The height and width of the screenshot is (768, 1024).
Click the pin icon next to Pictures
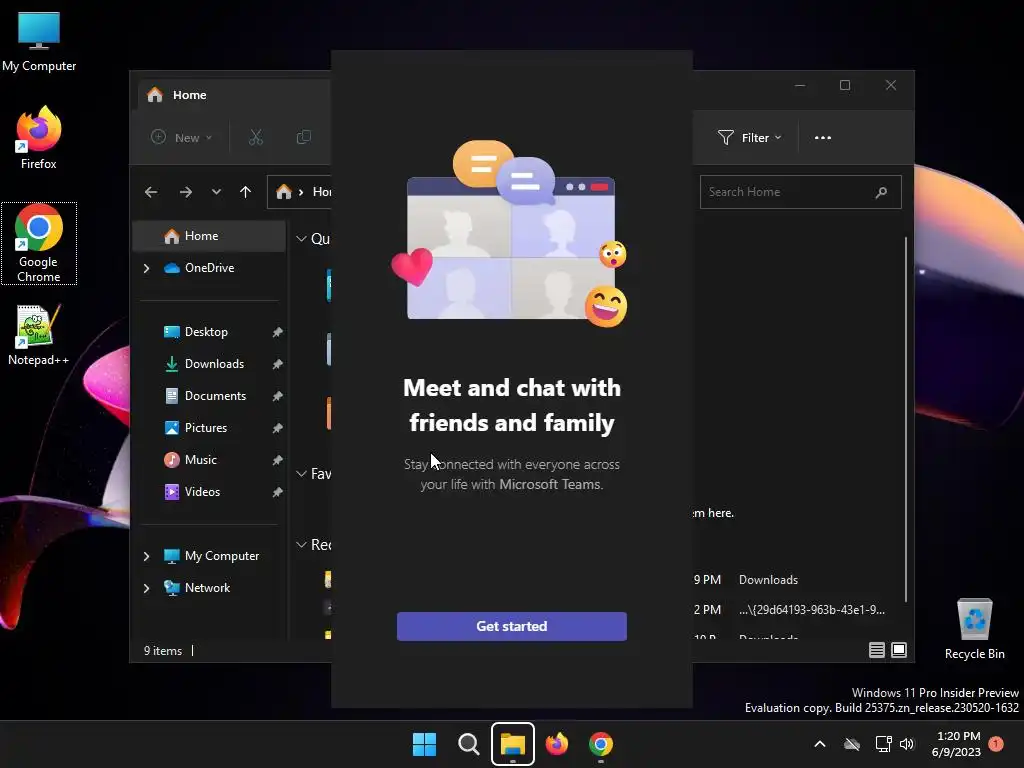277,428
